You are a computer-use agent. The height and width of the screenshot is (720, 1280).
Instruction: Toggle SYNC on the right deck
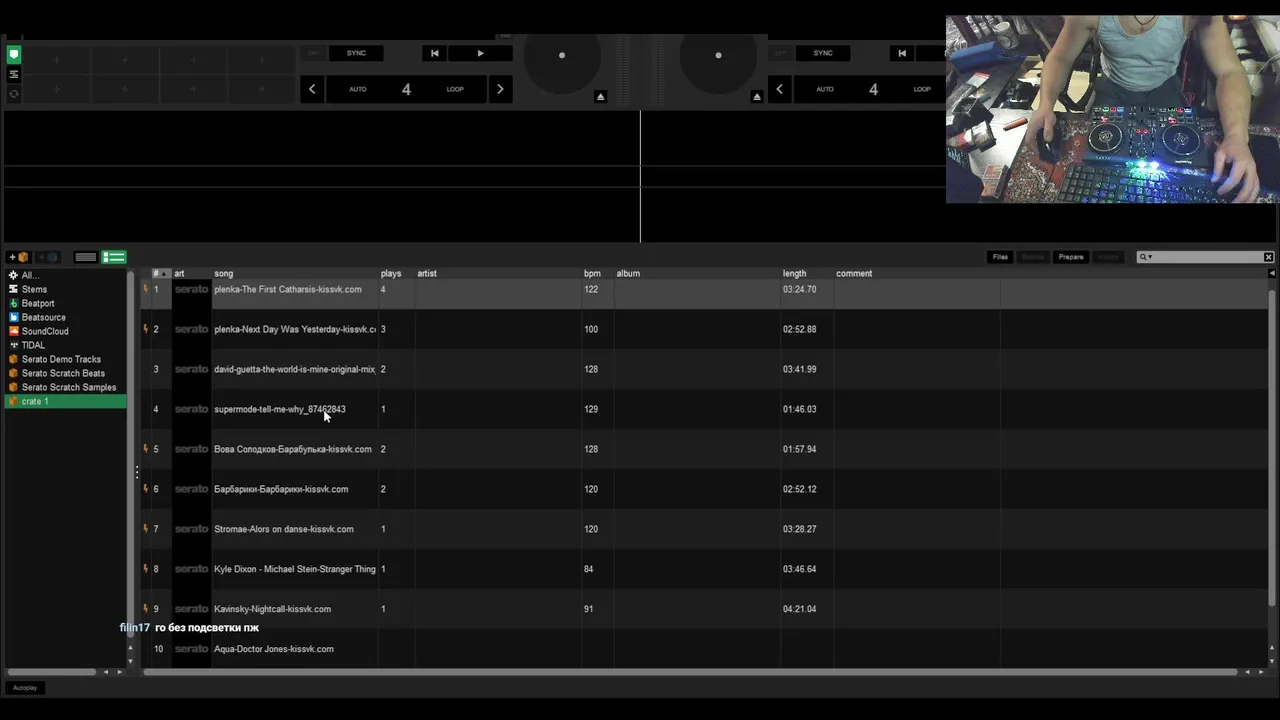click(x=823, y=53)
